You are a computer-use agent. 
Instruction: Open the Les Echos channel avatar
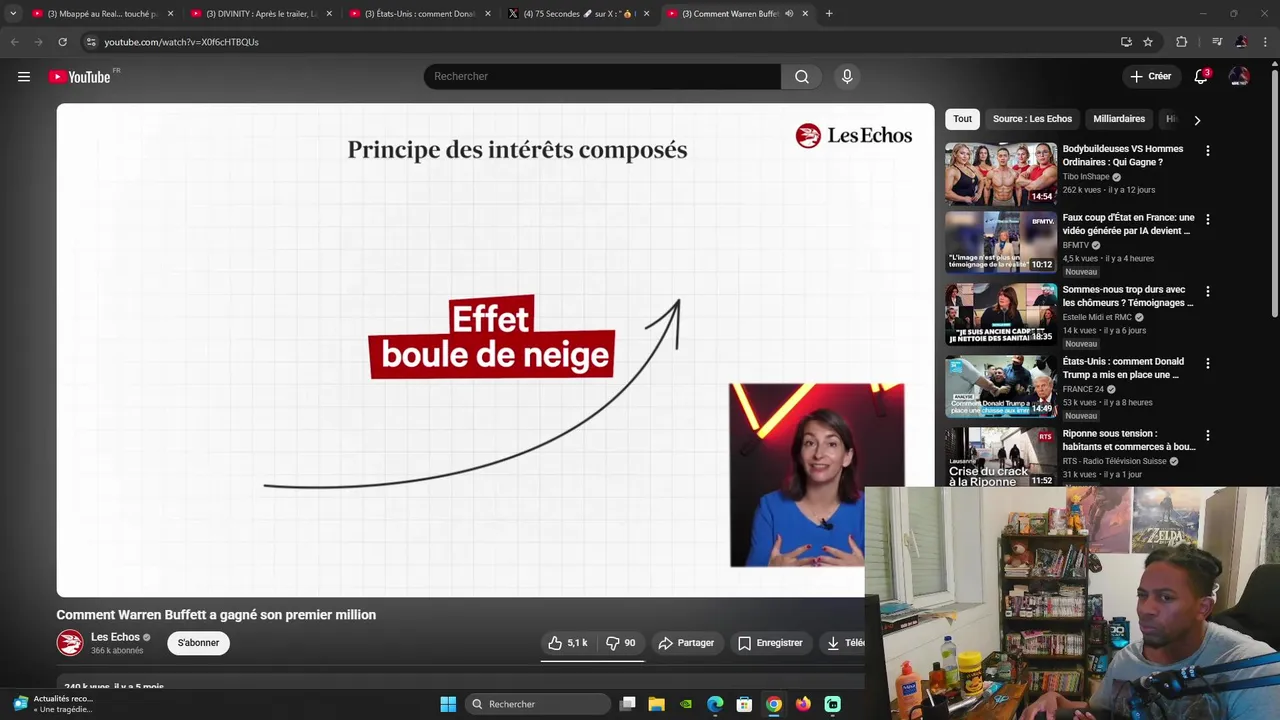[70, 643]
